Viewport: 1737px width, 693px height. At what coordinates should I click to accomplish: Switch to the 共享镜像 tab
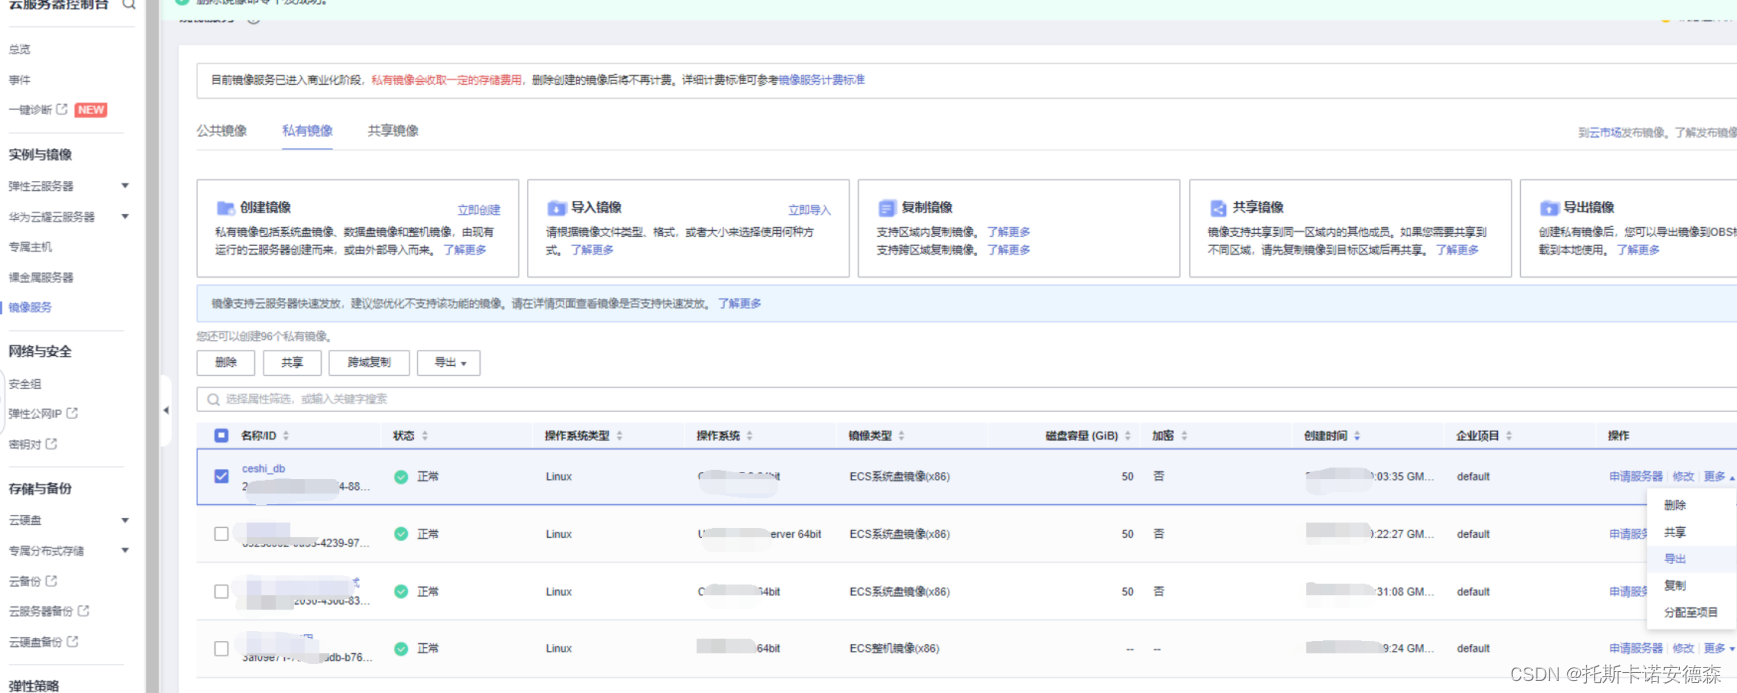(x=393, y=131)
